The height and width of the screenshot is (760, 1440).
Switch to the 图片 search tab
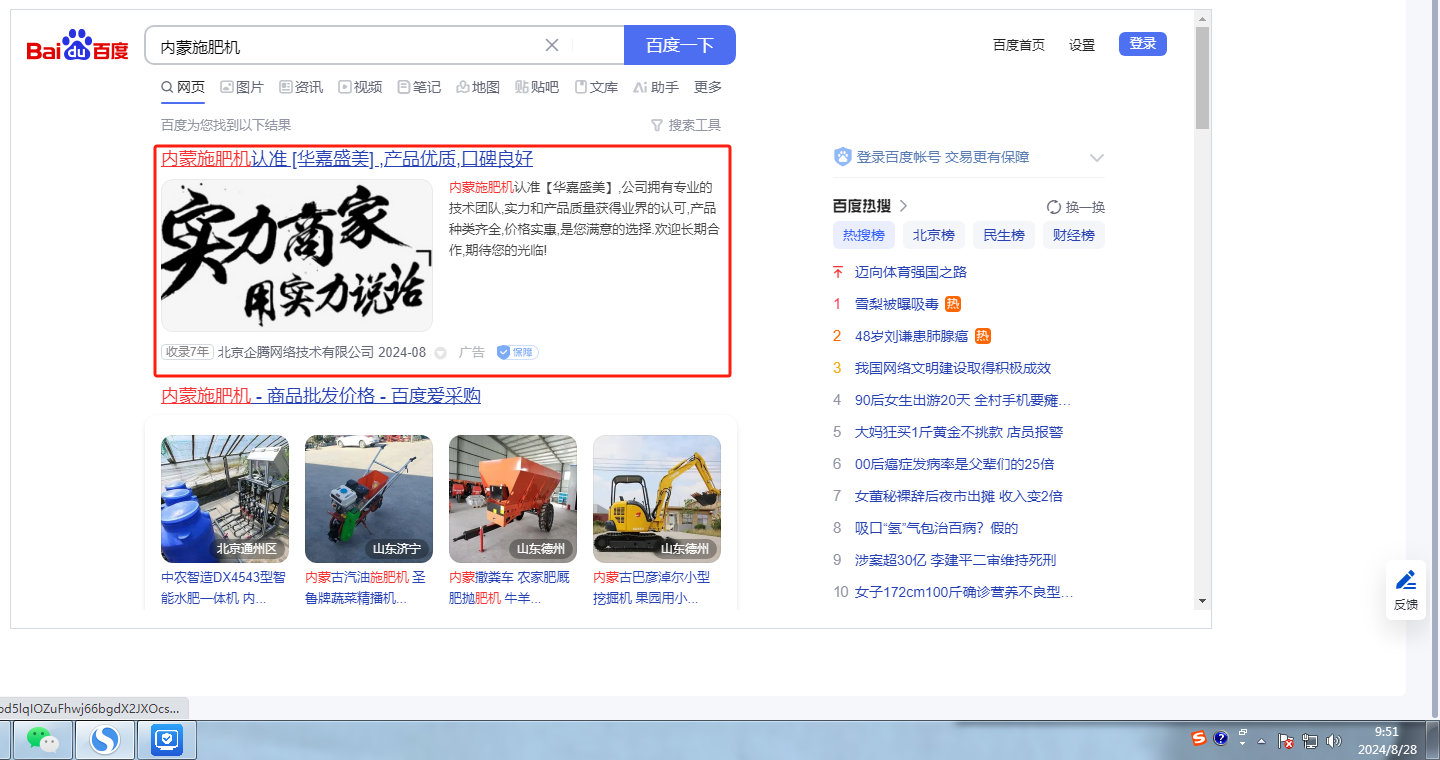pyautogui.click(x=241, y=87)
